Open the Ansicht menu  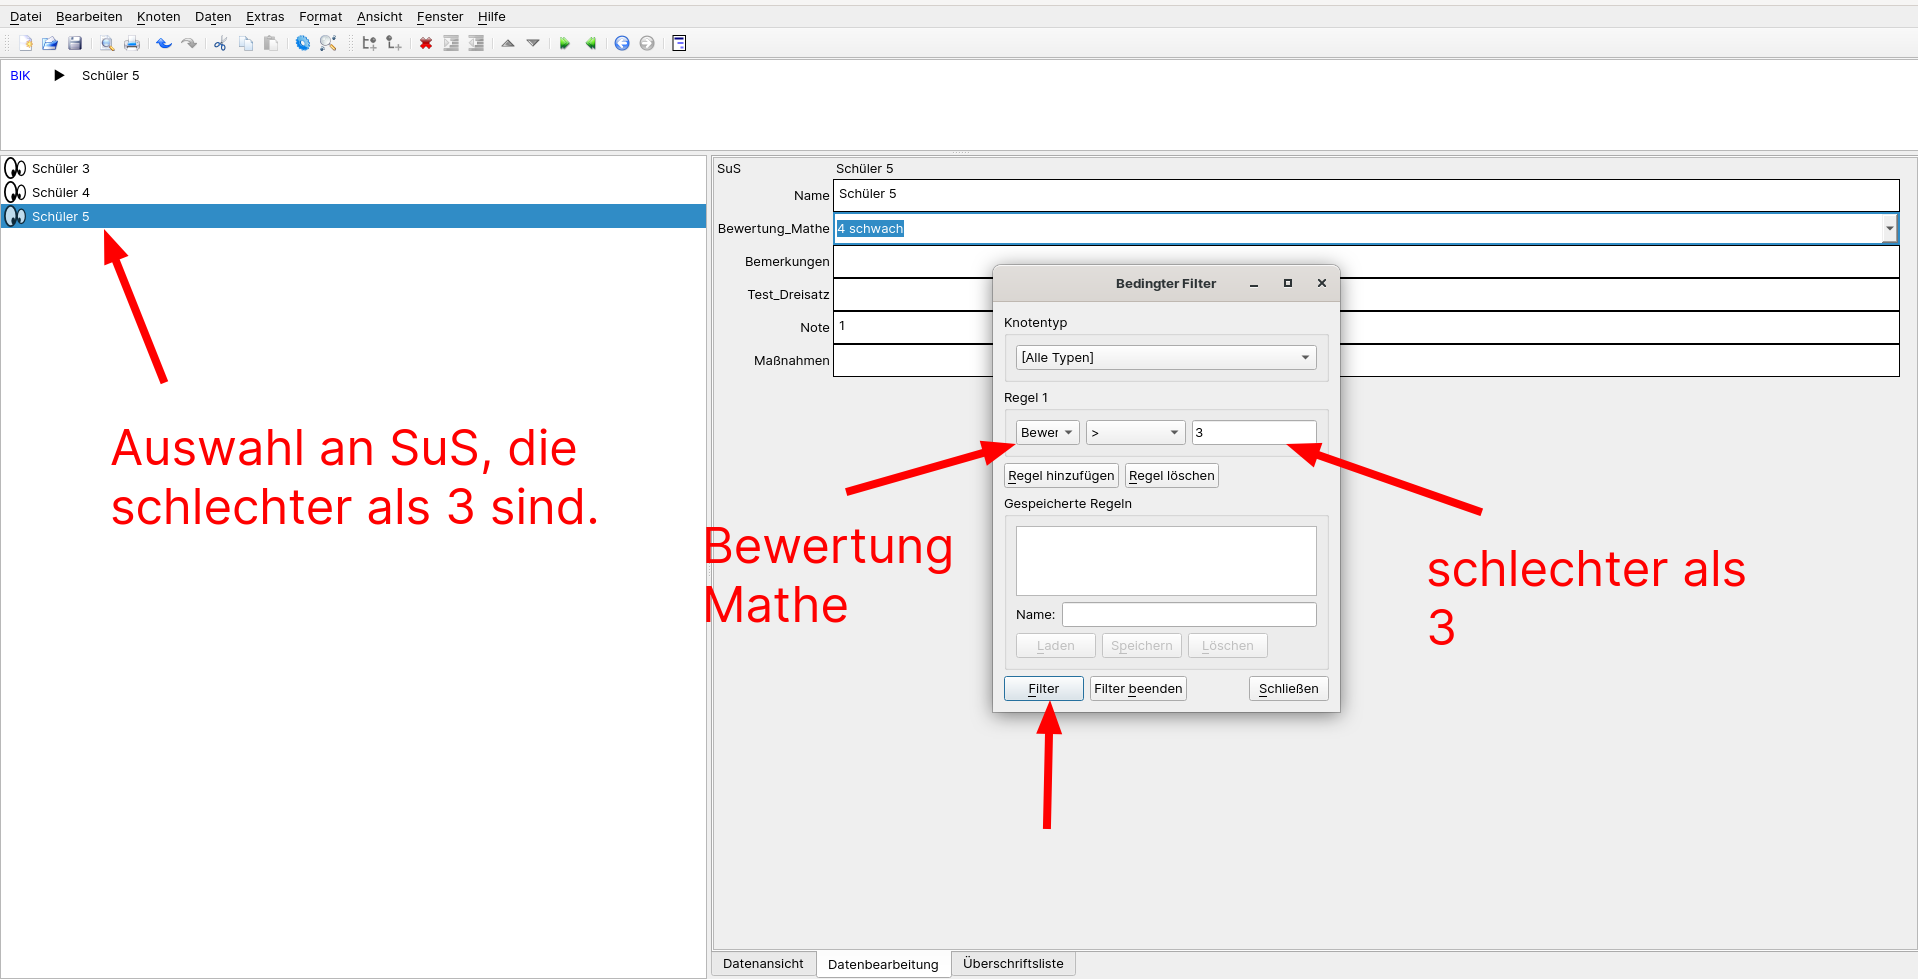380,17
